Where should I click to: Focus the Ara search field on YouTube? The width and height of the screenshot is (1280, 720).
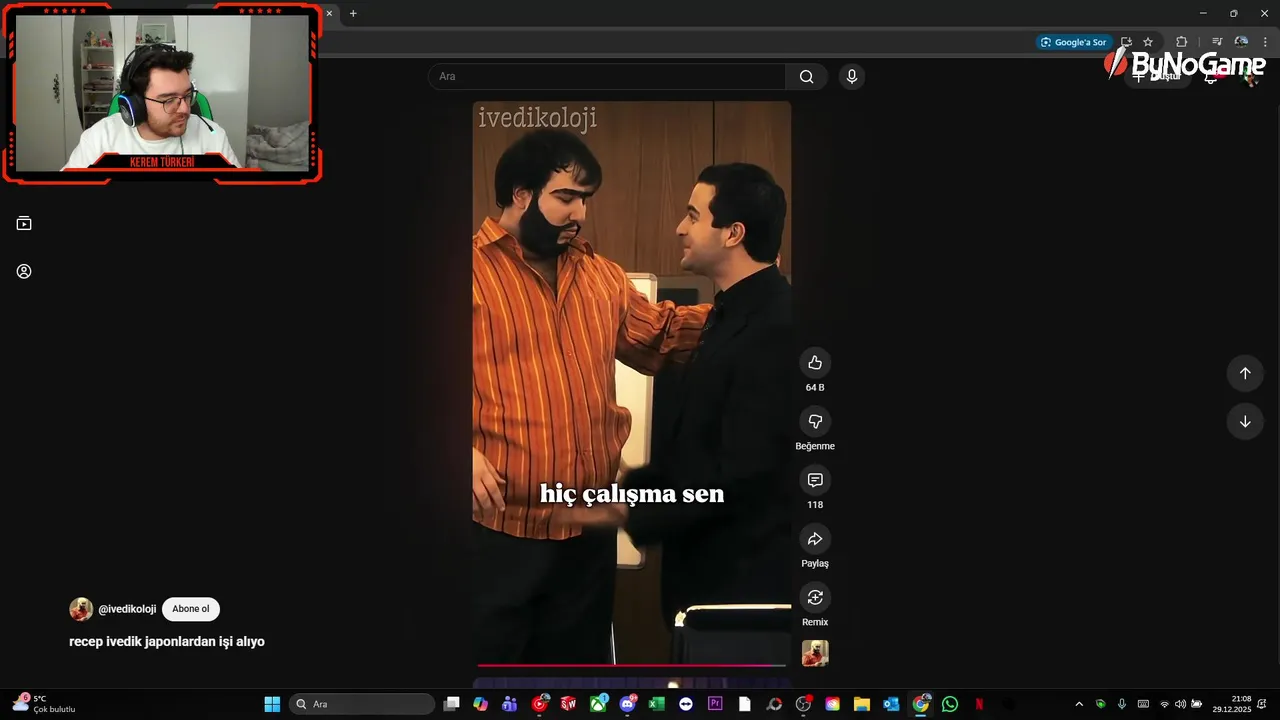click(608, 77)
